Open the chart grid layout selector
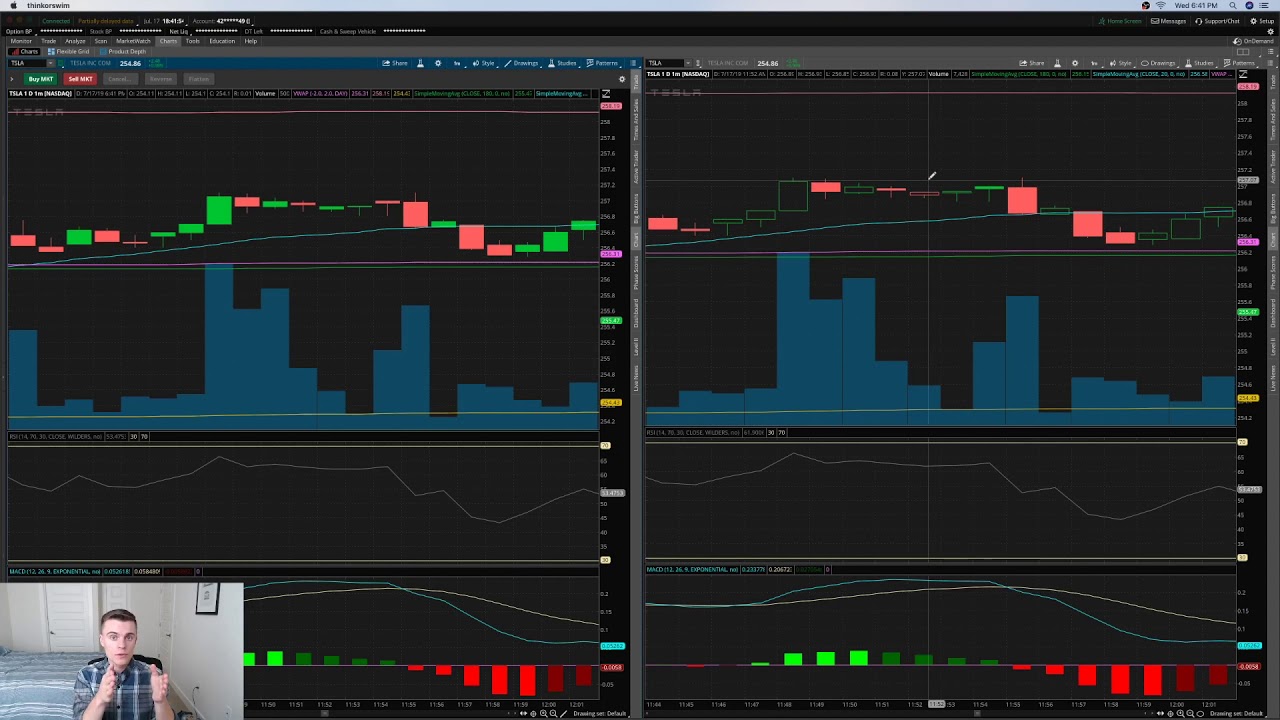 pyautogui.click(x=1243, y=52)
